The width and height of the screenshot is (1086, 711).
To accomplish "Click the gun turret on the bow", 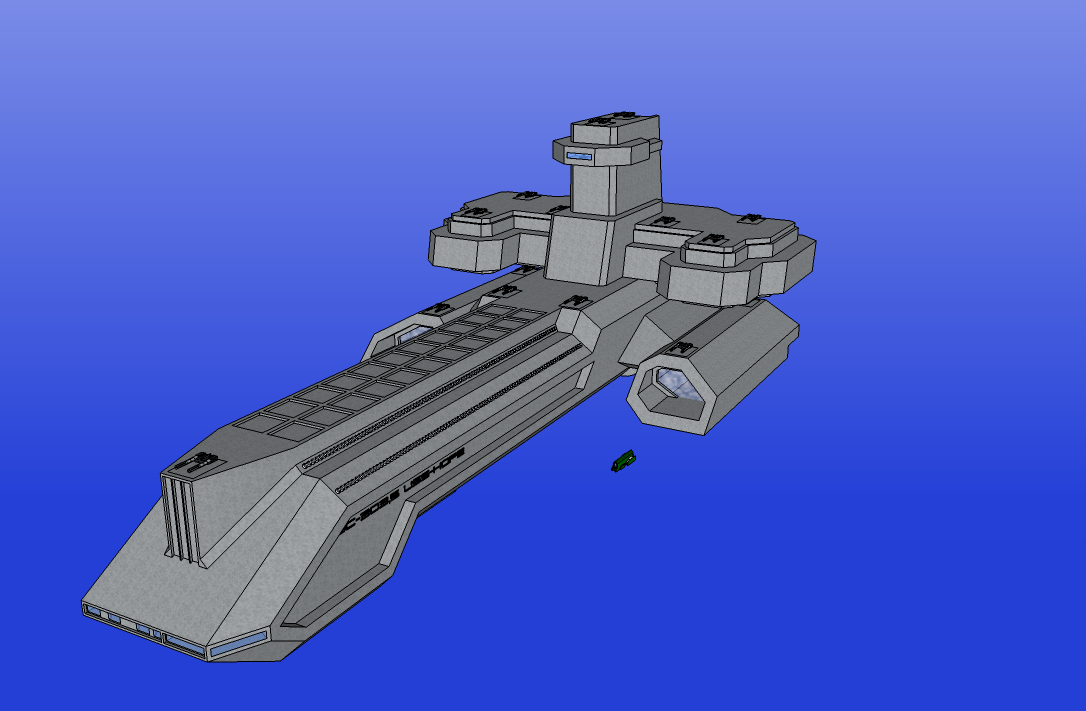I will [x=196, y=463].
